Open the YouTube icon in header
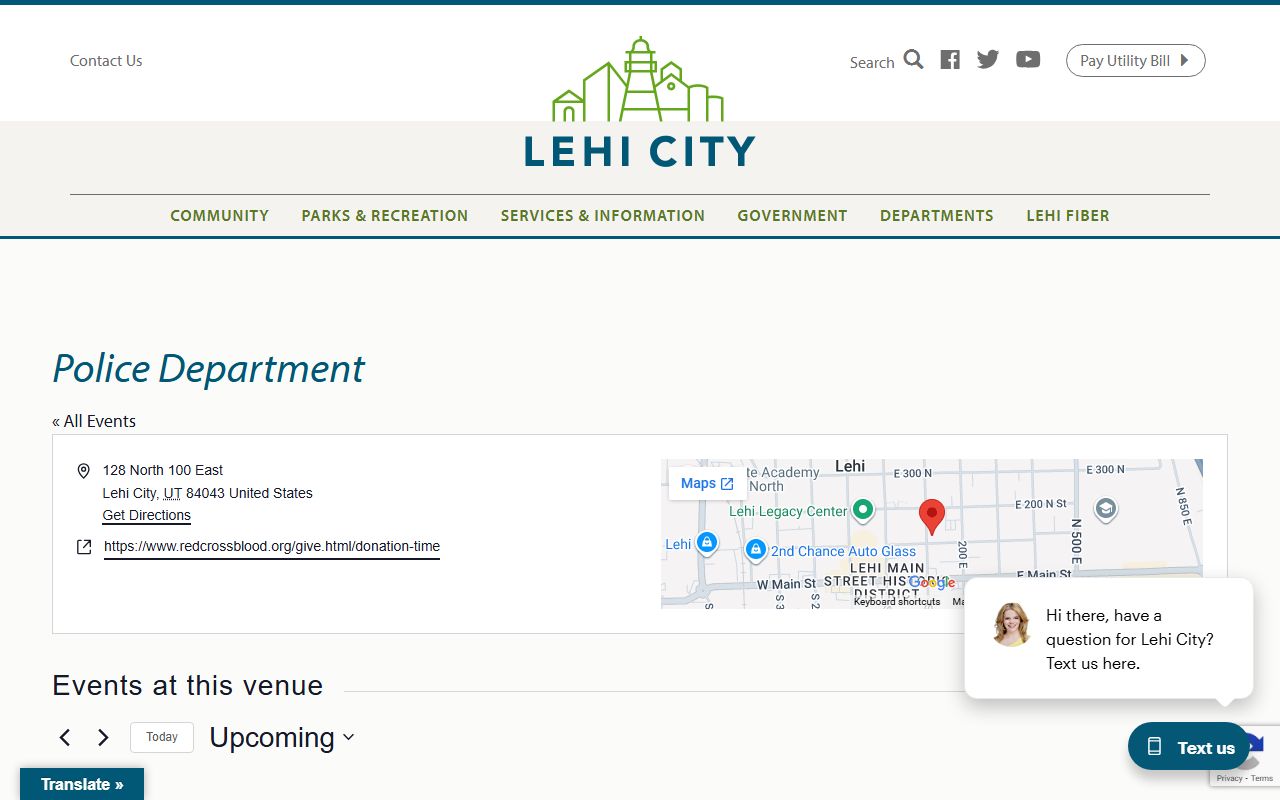1280x800 pixels. click(x=1028, y=60)
